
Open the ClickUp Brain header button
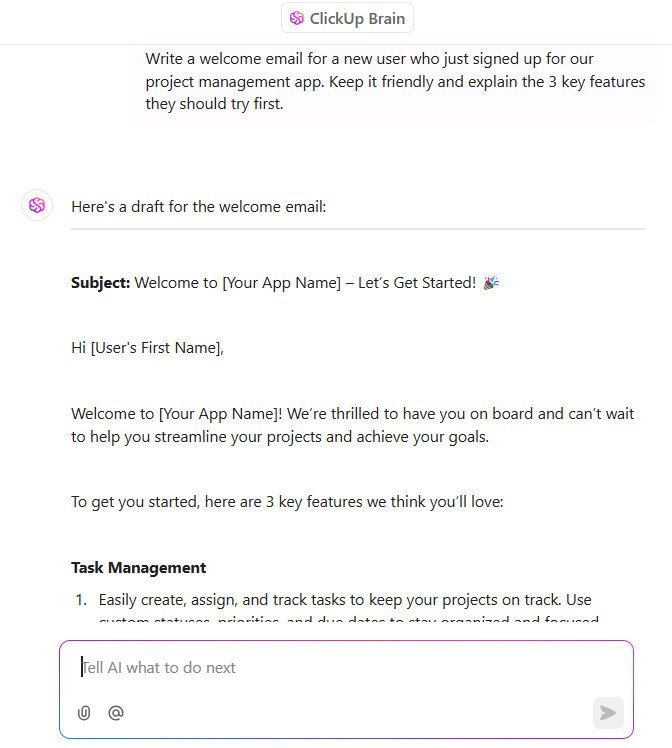pyautogui.click(x=347, y=18)
